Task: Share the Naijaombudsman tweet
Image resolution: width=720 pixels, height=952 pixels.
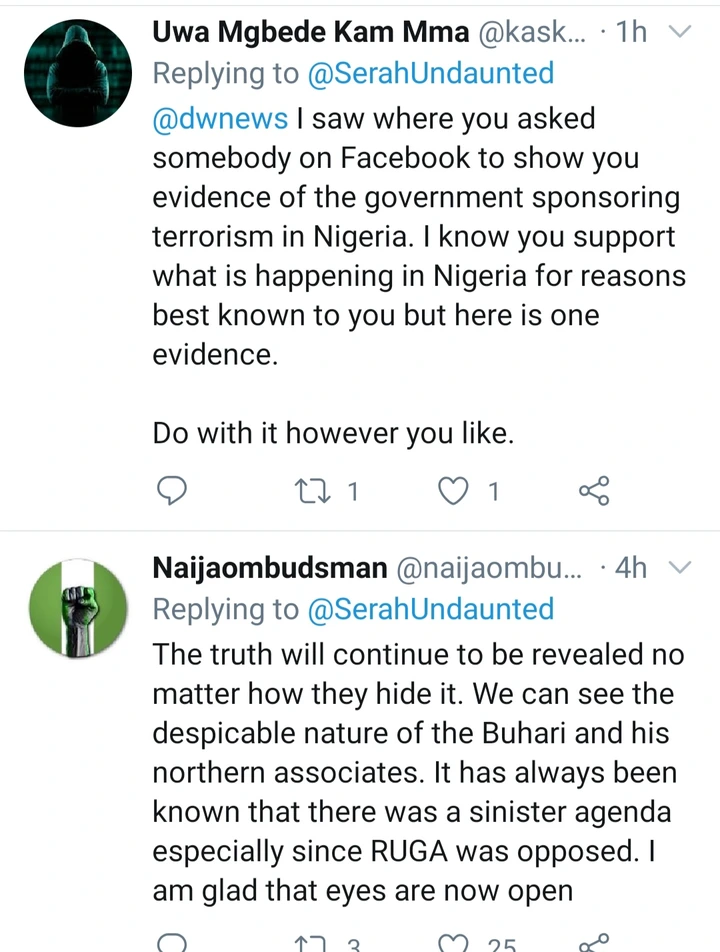Action: tap(594, 943)
